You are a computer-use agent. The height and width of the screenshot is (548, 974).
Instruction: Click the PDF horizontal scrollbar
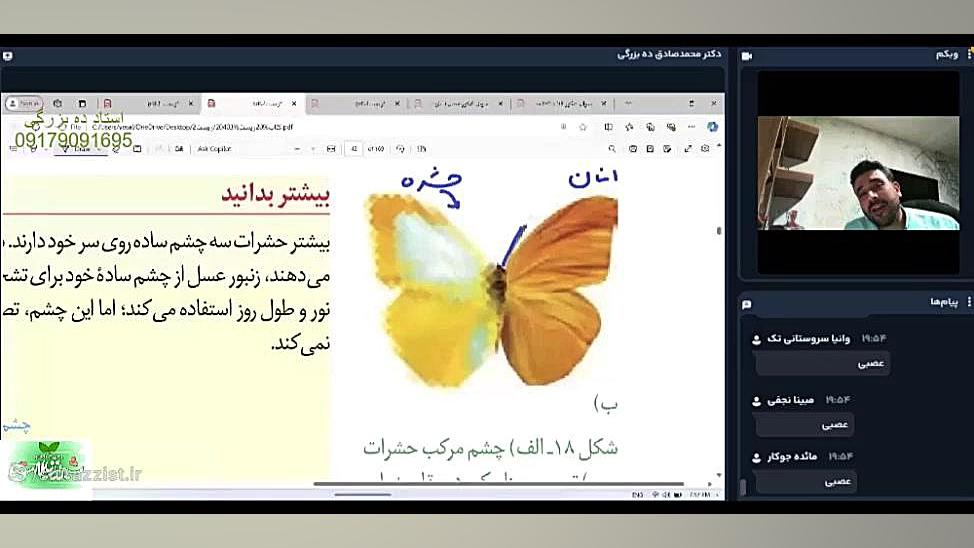coord(498,483)
